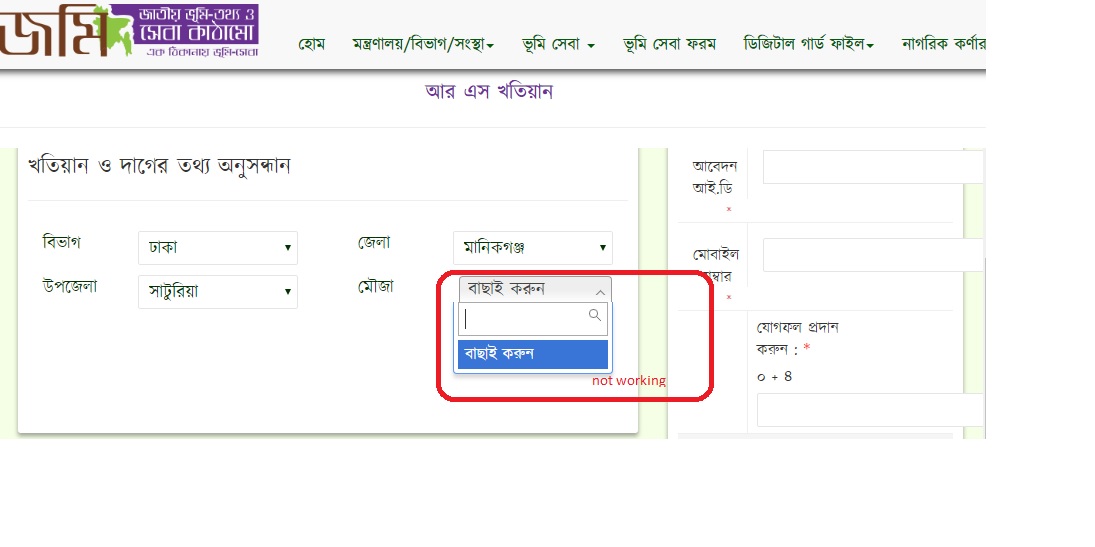The height and width of the screenshot is (547, 1095).
Task: Click the মৌজা dropdown search field
Action: click(x=533, y=319)
